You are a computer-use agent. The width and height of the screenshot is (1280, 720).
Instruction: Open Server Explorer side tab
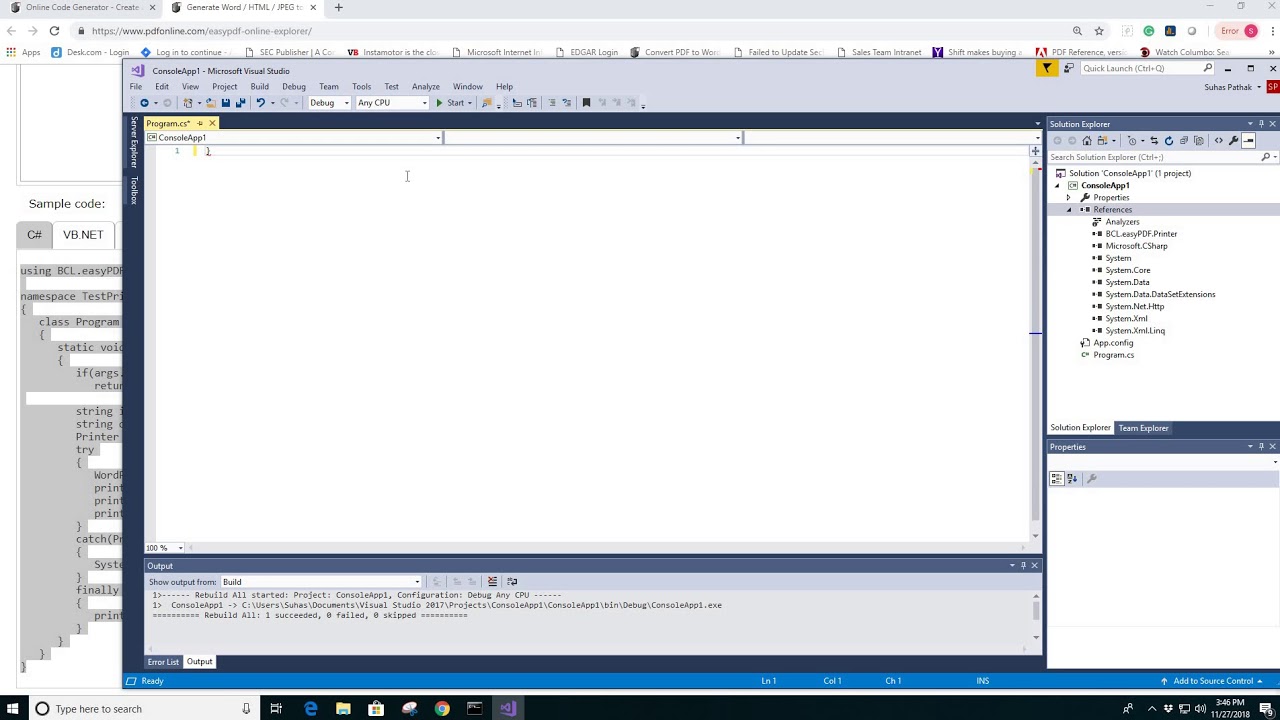click(x=134, y=142)
